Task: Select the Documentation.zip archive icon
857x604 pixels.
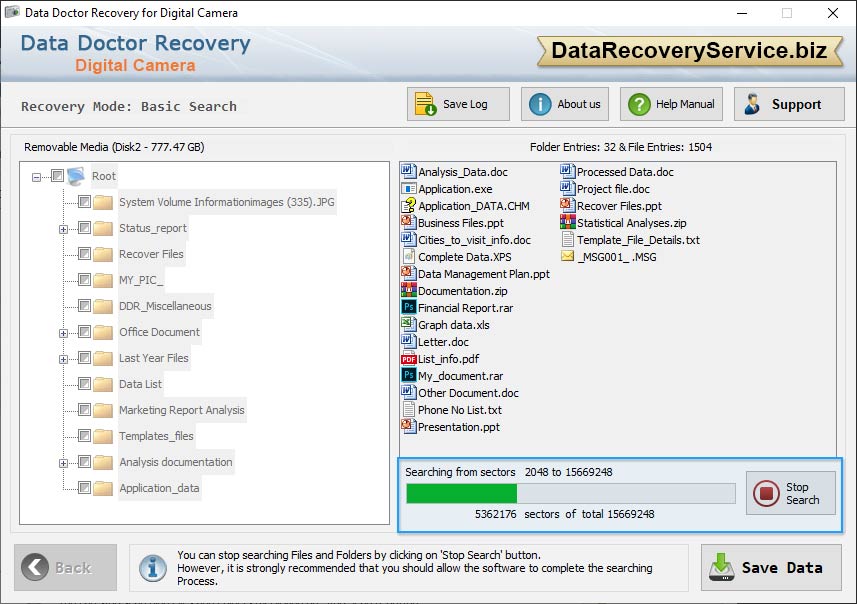Action: (408, 290)
